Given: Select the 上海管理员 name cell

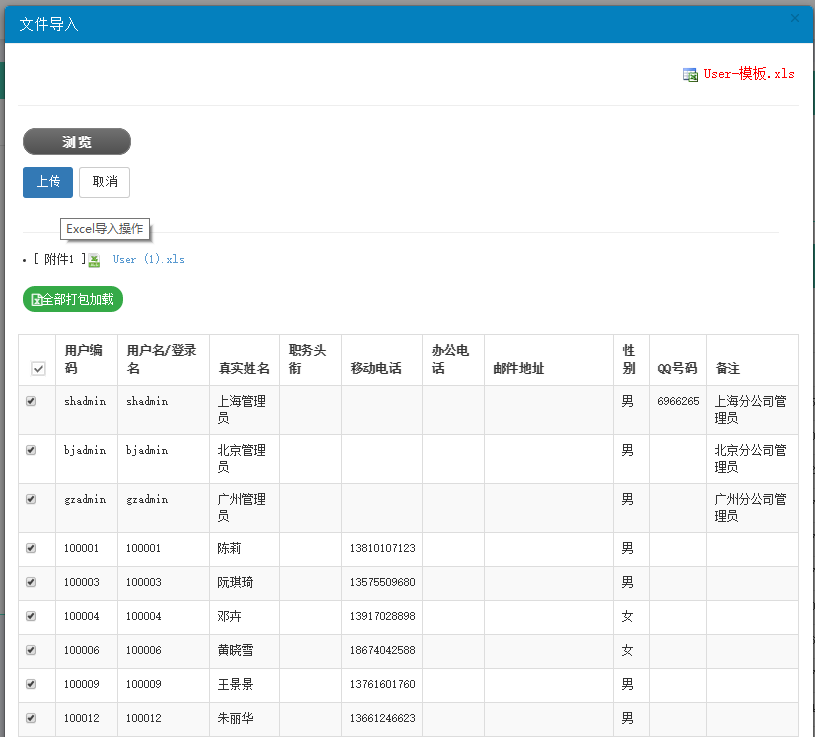Looking at the screenshot, I should tap(242, 410).
